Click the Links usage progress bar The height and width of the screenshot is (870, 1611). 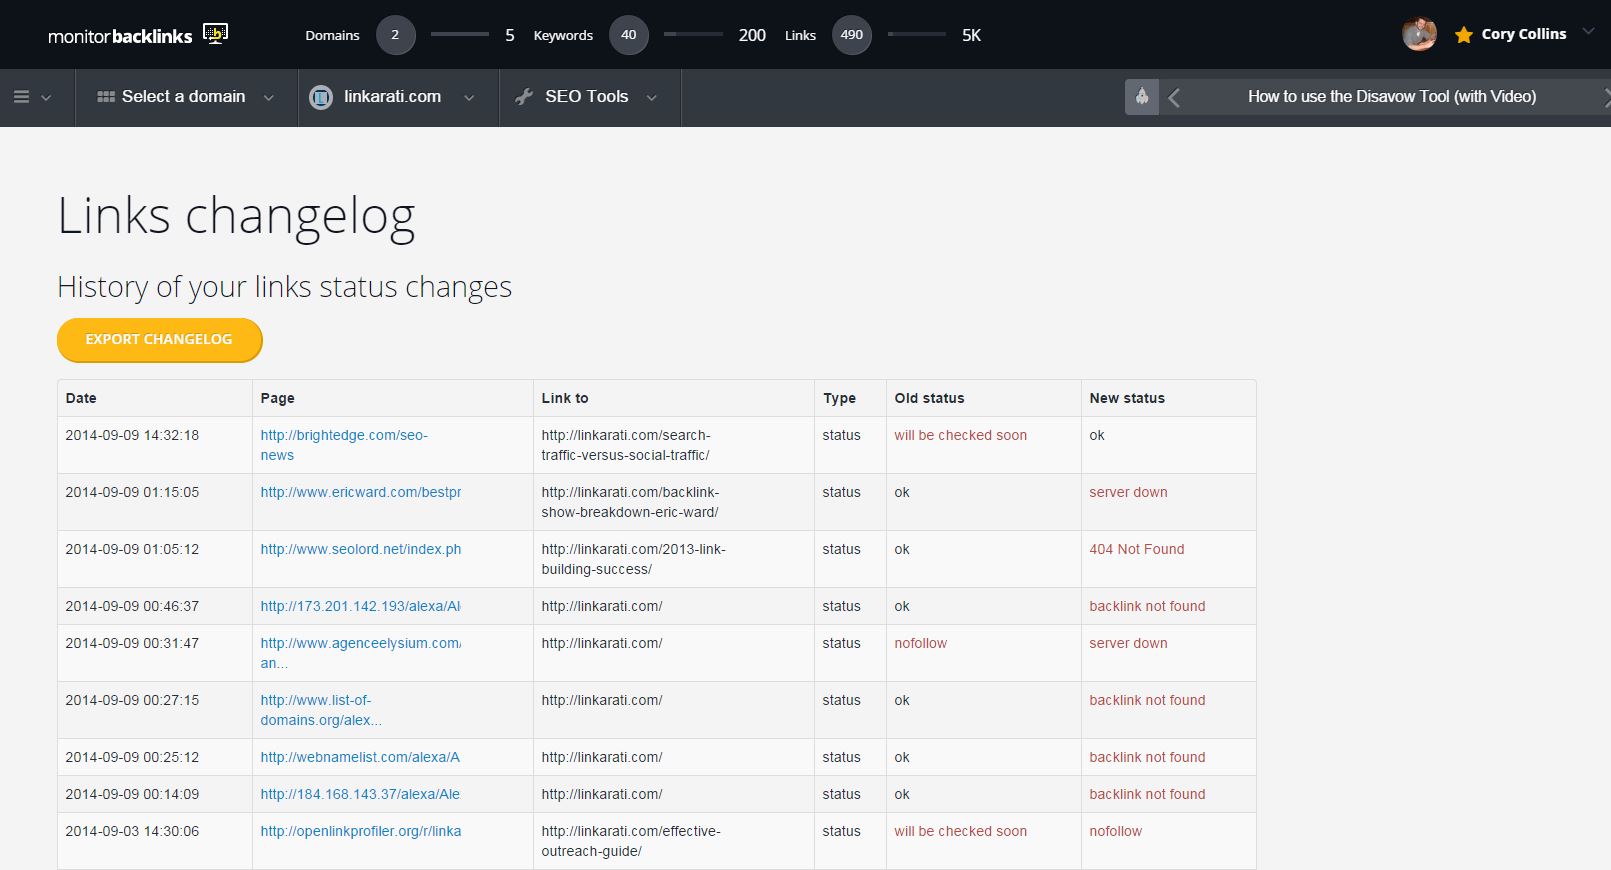[x=917, y=34]
